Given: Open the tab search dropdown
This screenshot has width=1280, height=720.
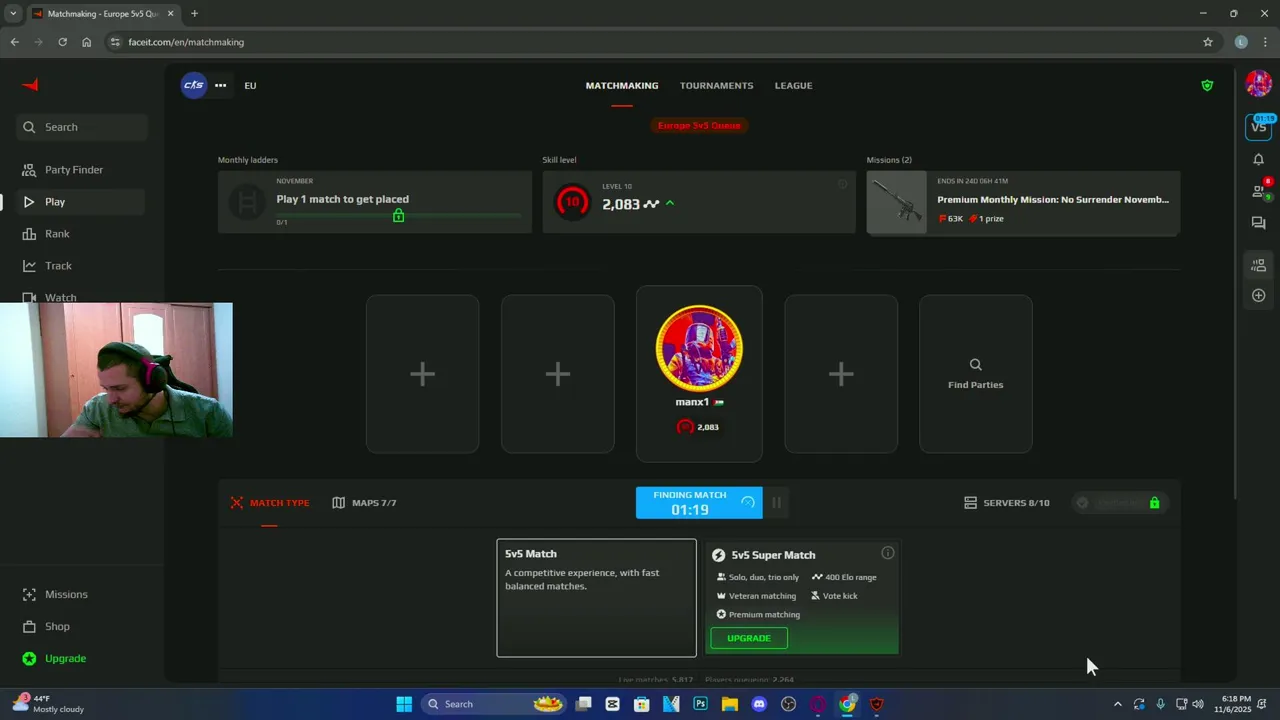Looking at the screenshot, I should pyautogui.click(x=13, y=13).
